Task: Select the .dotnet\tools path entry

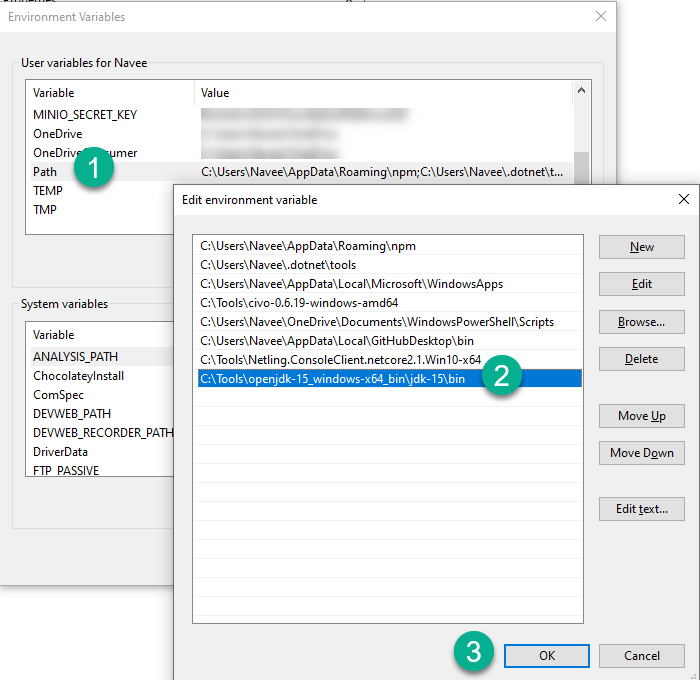Action: (388, 265)
